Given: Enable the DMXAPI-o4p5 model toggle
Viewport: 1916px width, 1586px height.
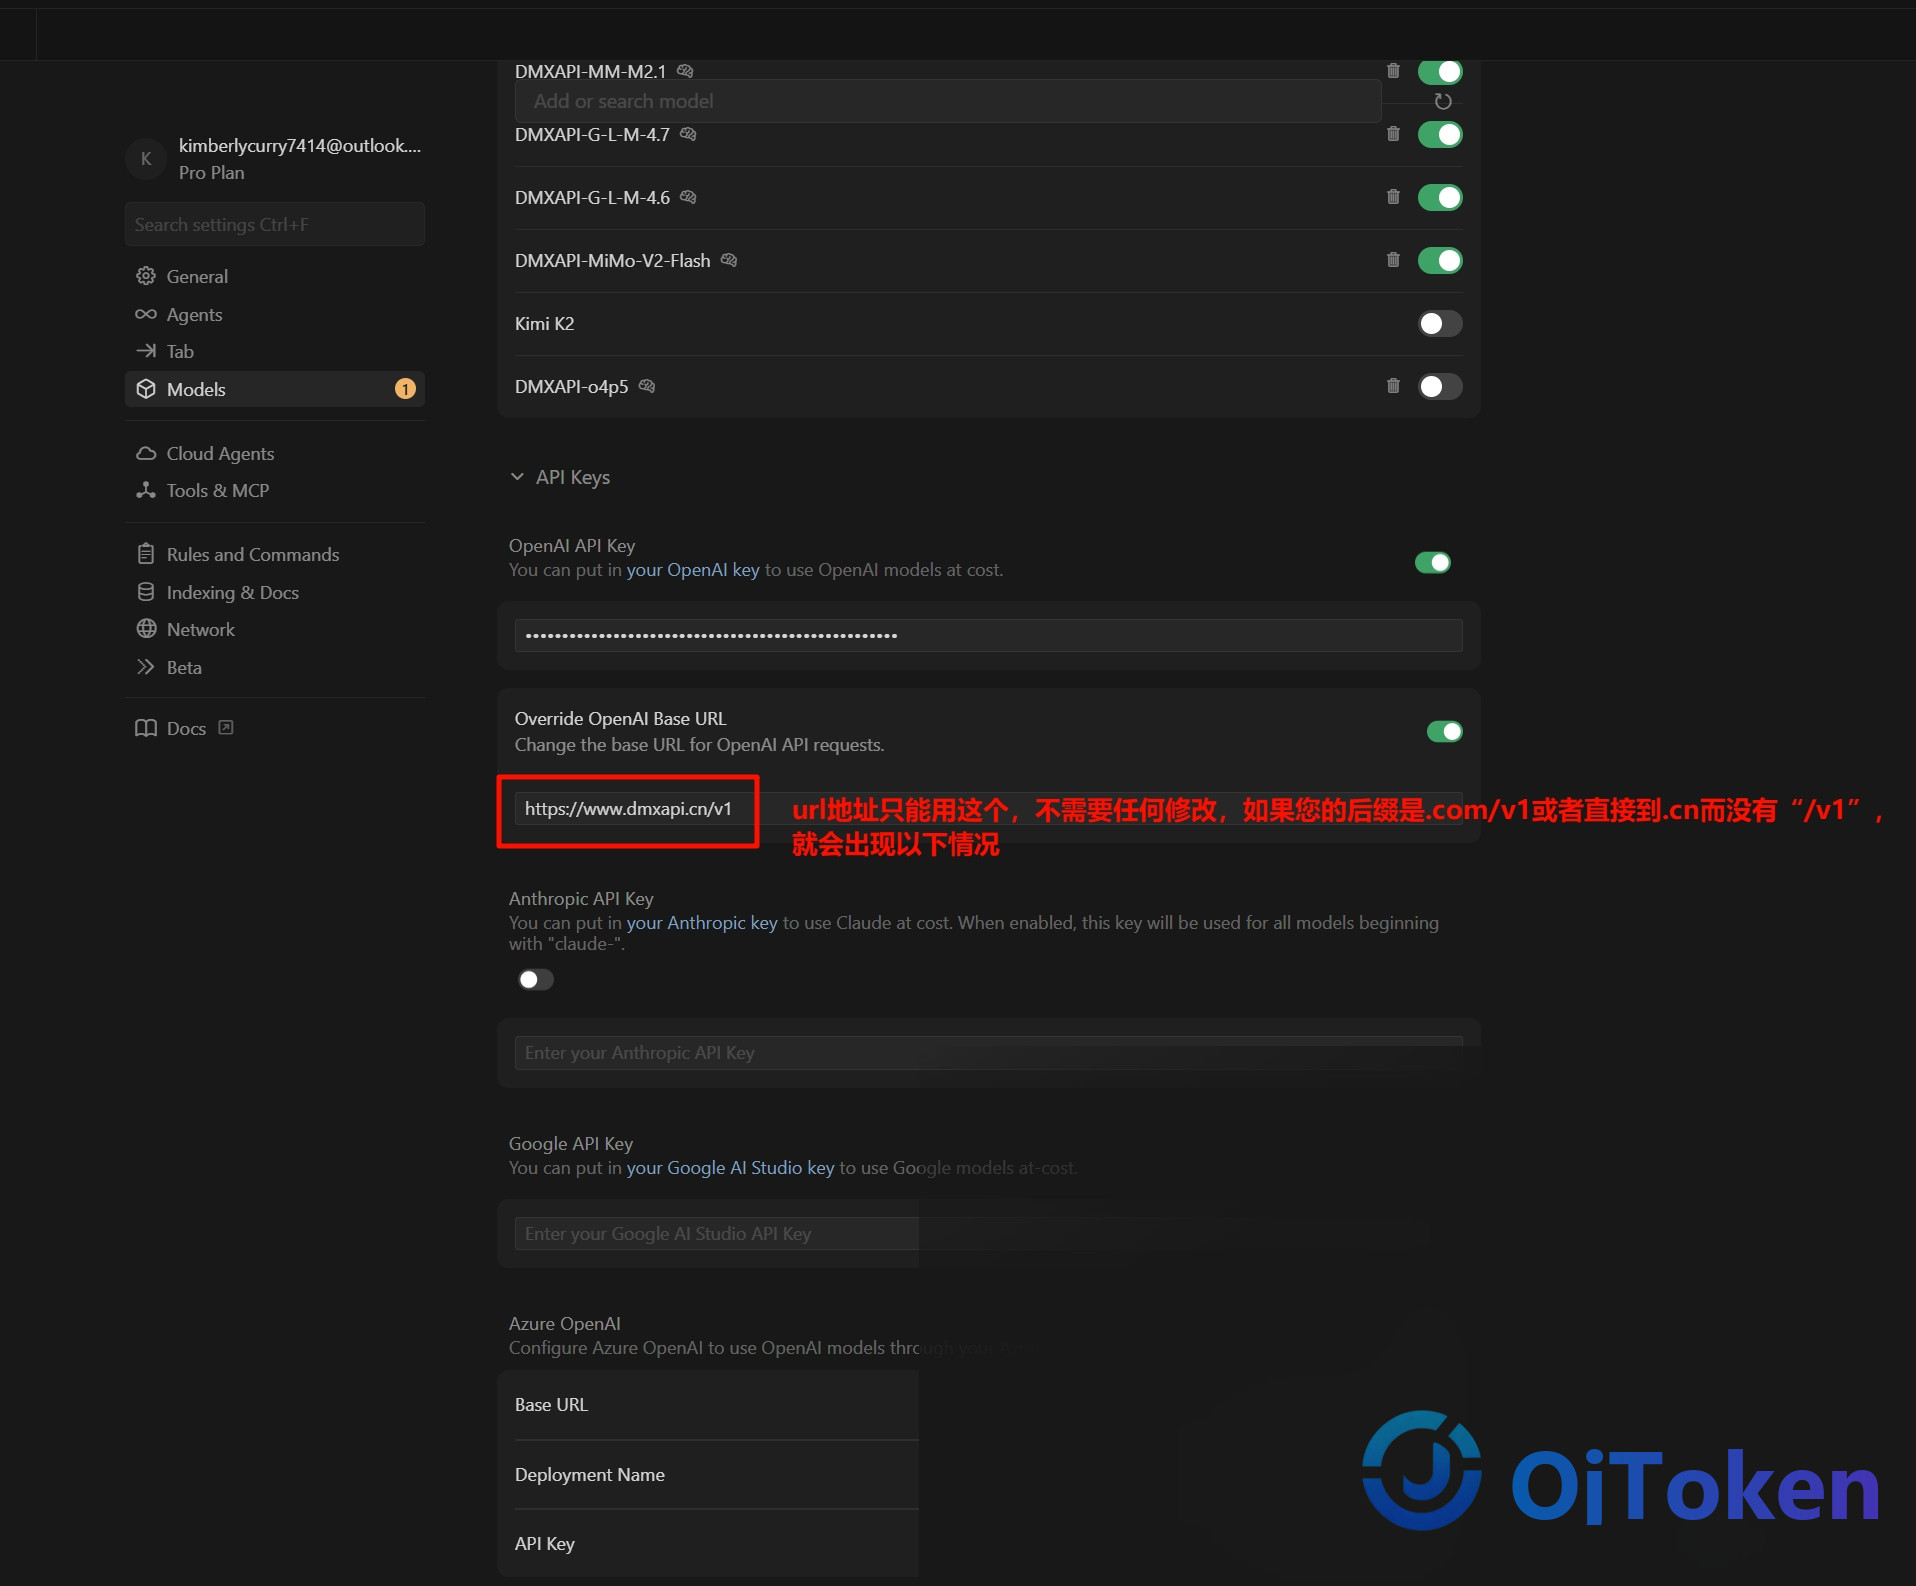Looking at the screenshot, I should pos(1440,386).
